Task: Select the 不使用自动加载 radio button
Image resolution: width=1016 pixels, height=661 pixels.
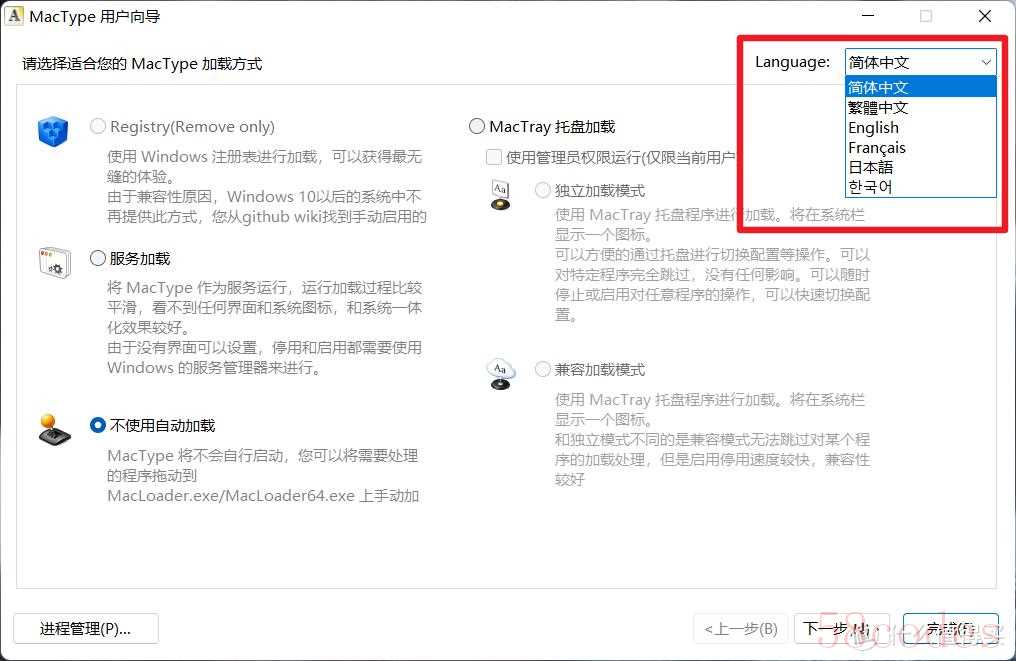Action: pyautogui.click(x=98, y=425)
